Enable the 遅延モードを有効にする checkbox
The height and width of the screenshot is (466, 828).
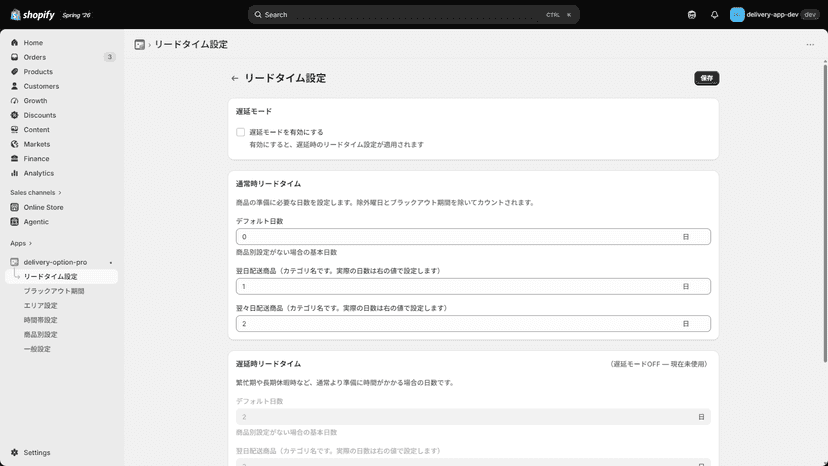tap(240, 132)
